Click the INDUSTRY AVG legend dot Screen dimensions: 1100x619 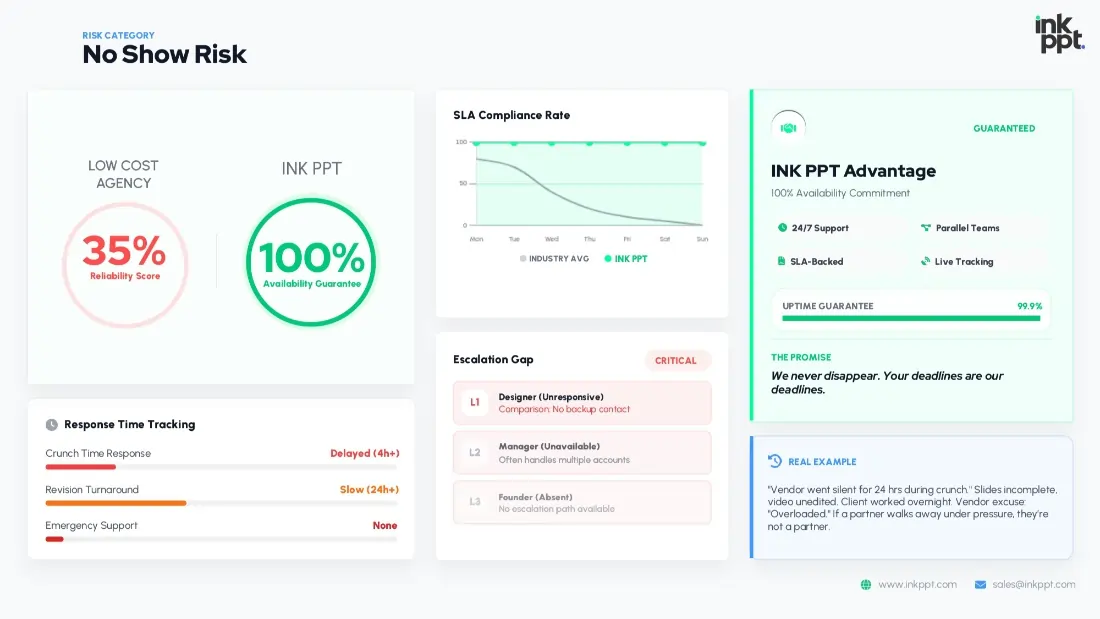[523, 258]
